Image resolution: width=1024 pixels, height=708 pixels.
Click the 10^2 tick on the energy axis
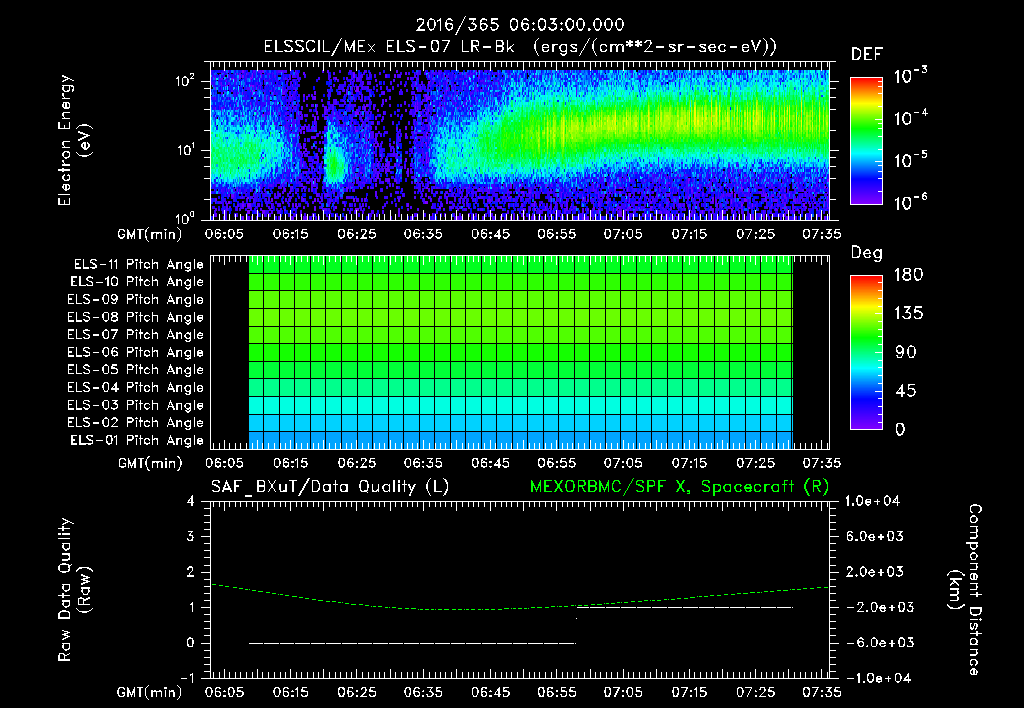[185, 81]
